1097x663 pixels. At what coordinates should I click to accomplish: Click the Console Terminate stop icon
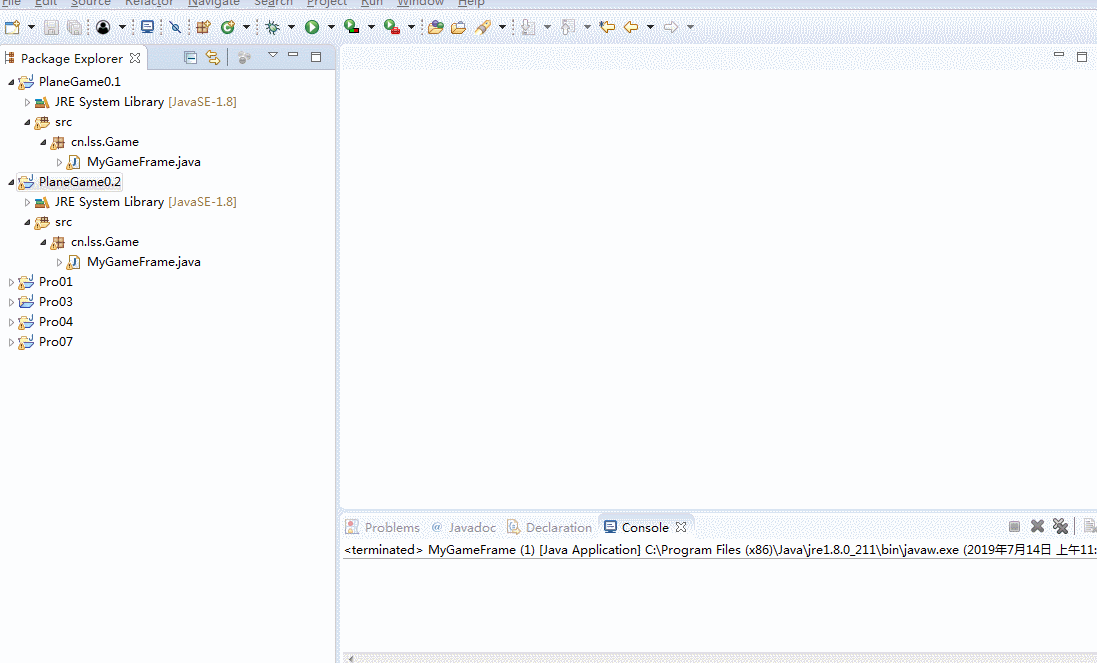[x=1014, y=526]
